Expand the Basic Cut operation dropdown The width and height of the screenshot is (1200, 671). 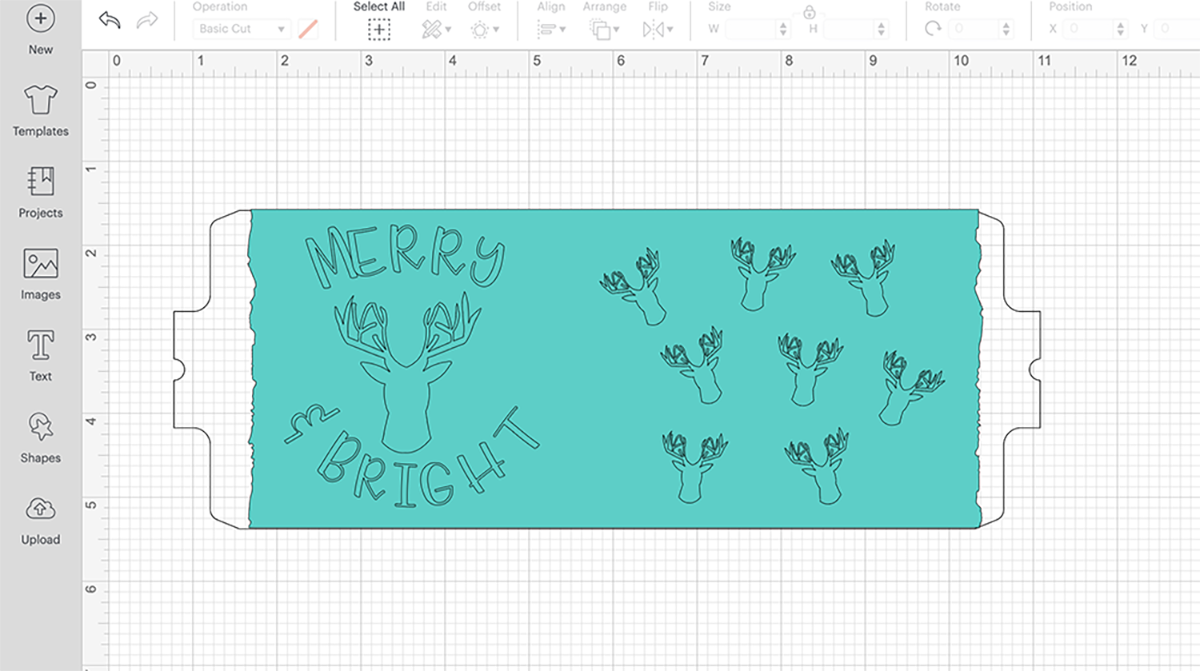coord(241,29)
